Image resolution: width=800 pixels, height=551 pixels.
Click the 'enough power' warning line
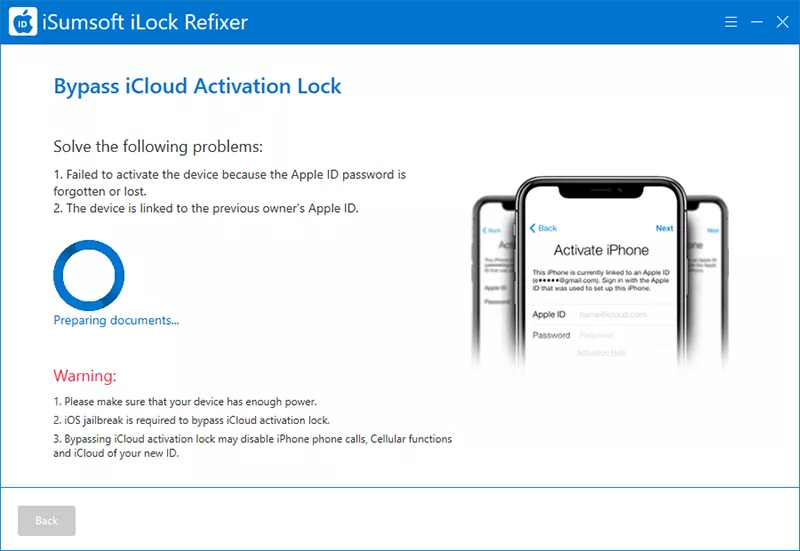point(185,402)
